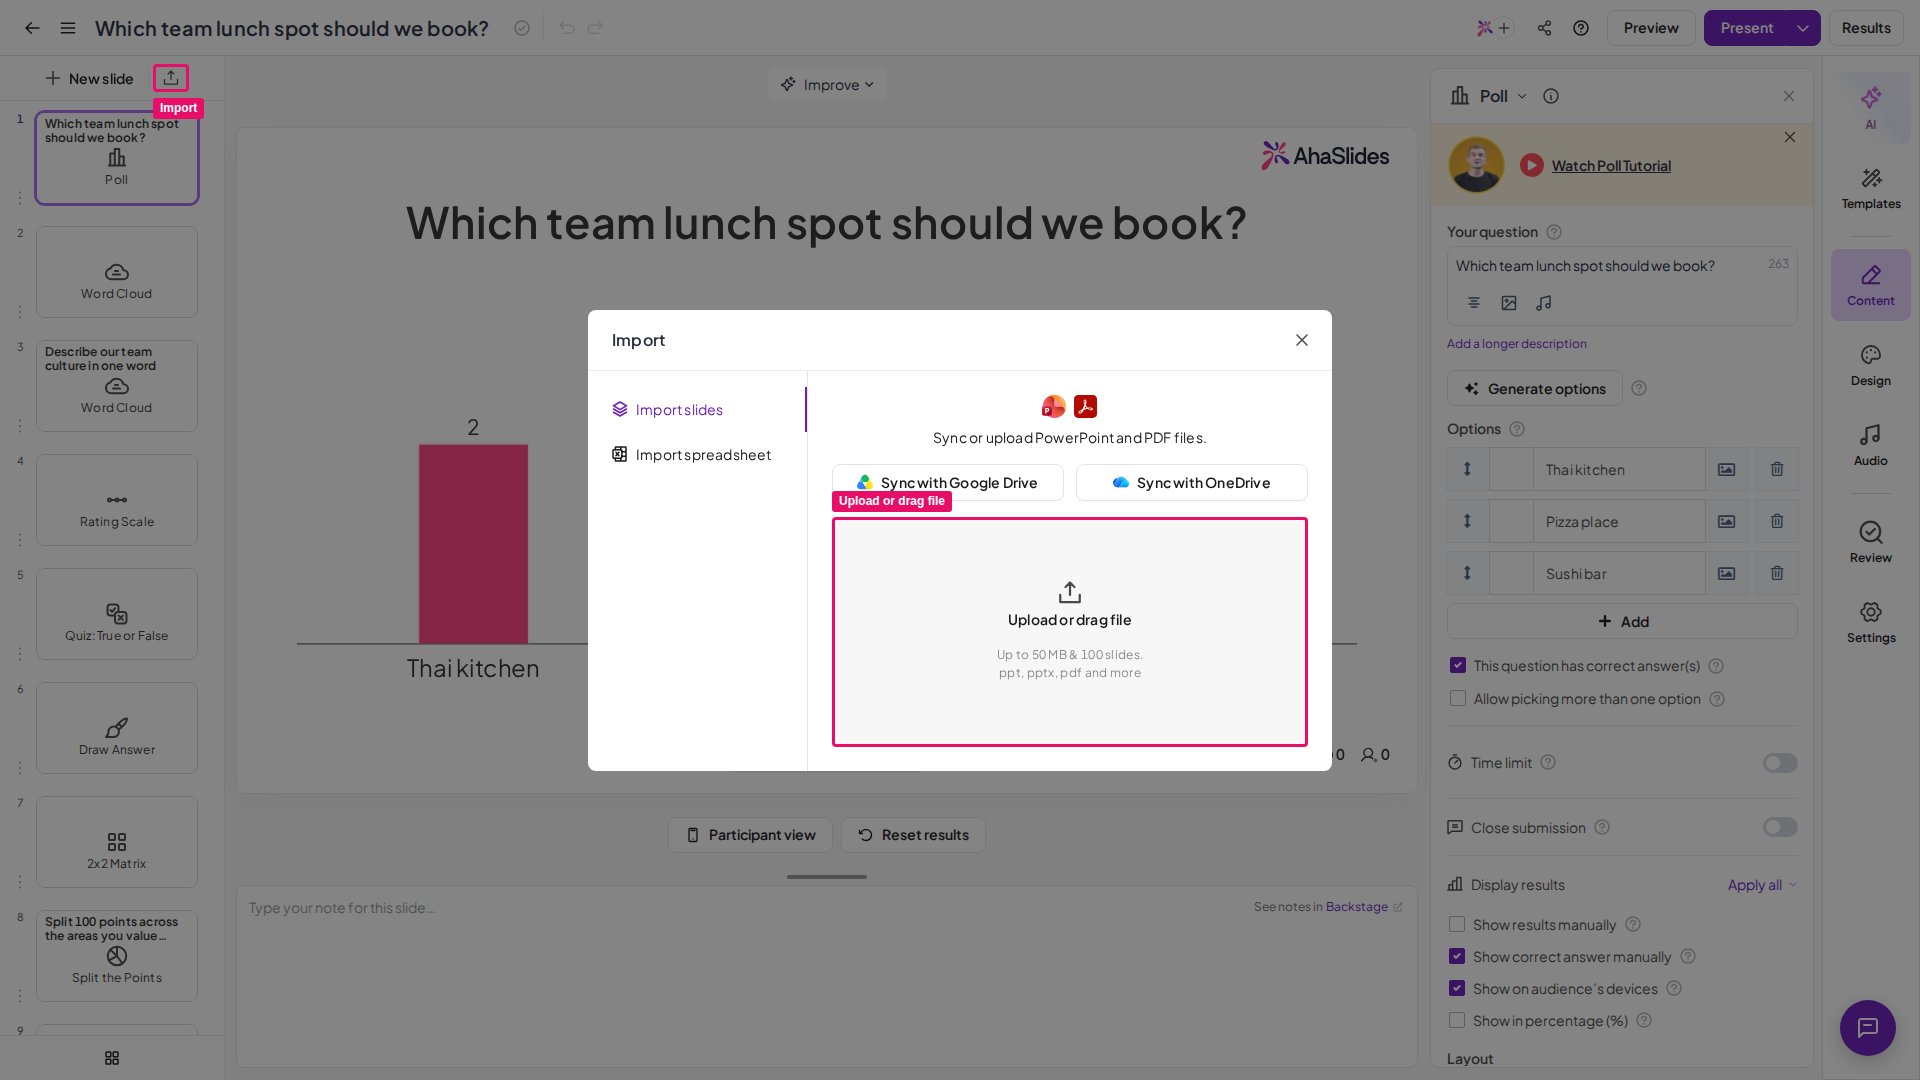Expand the Improve dropdown
The height and width of the screenshot is (1080, 1920).
(x=827, y=85)
